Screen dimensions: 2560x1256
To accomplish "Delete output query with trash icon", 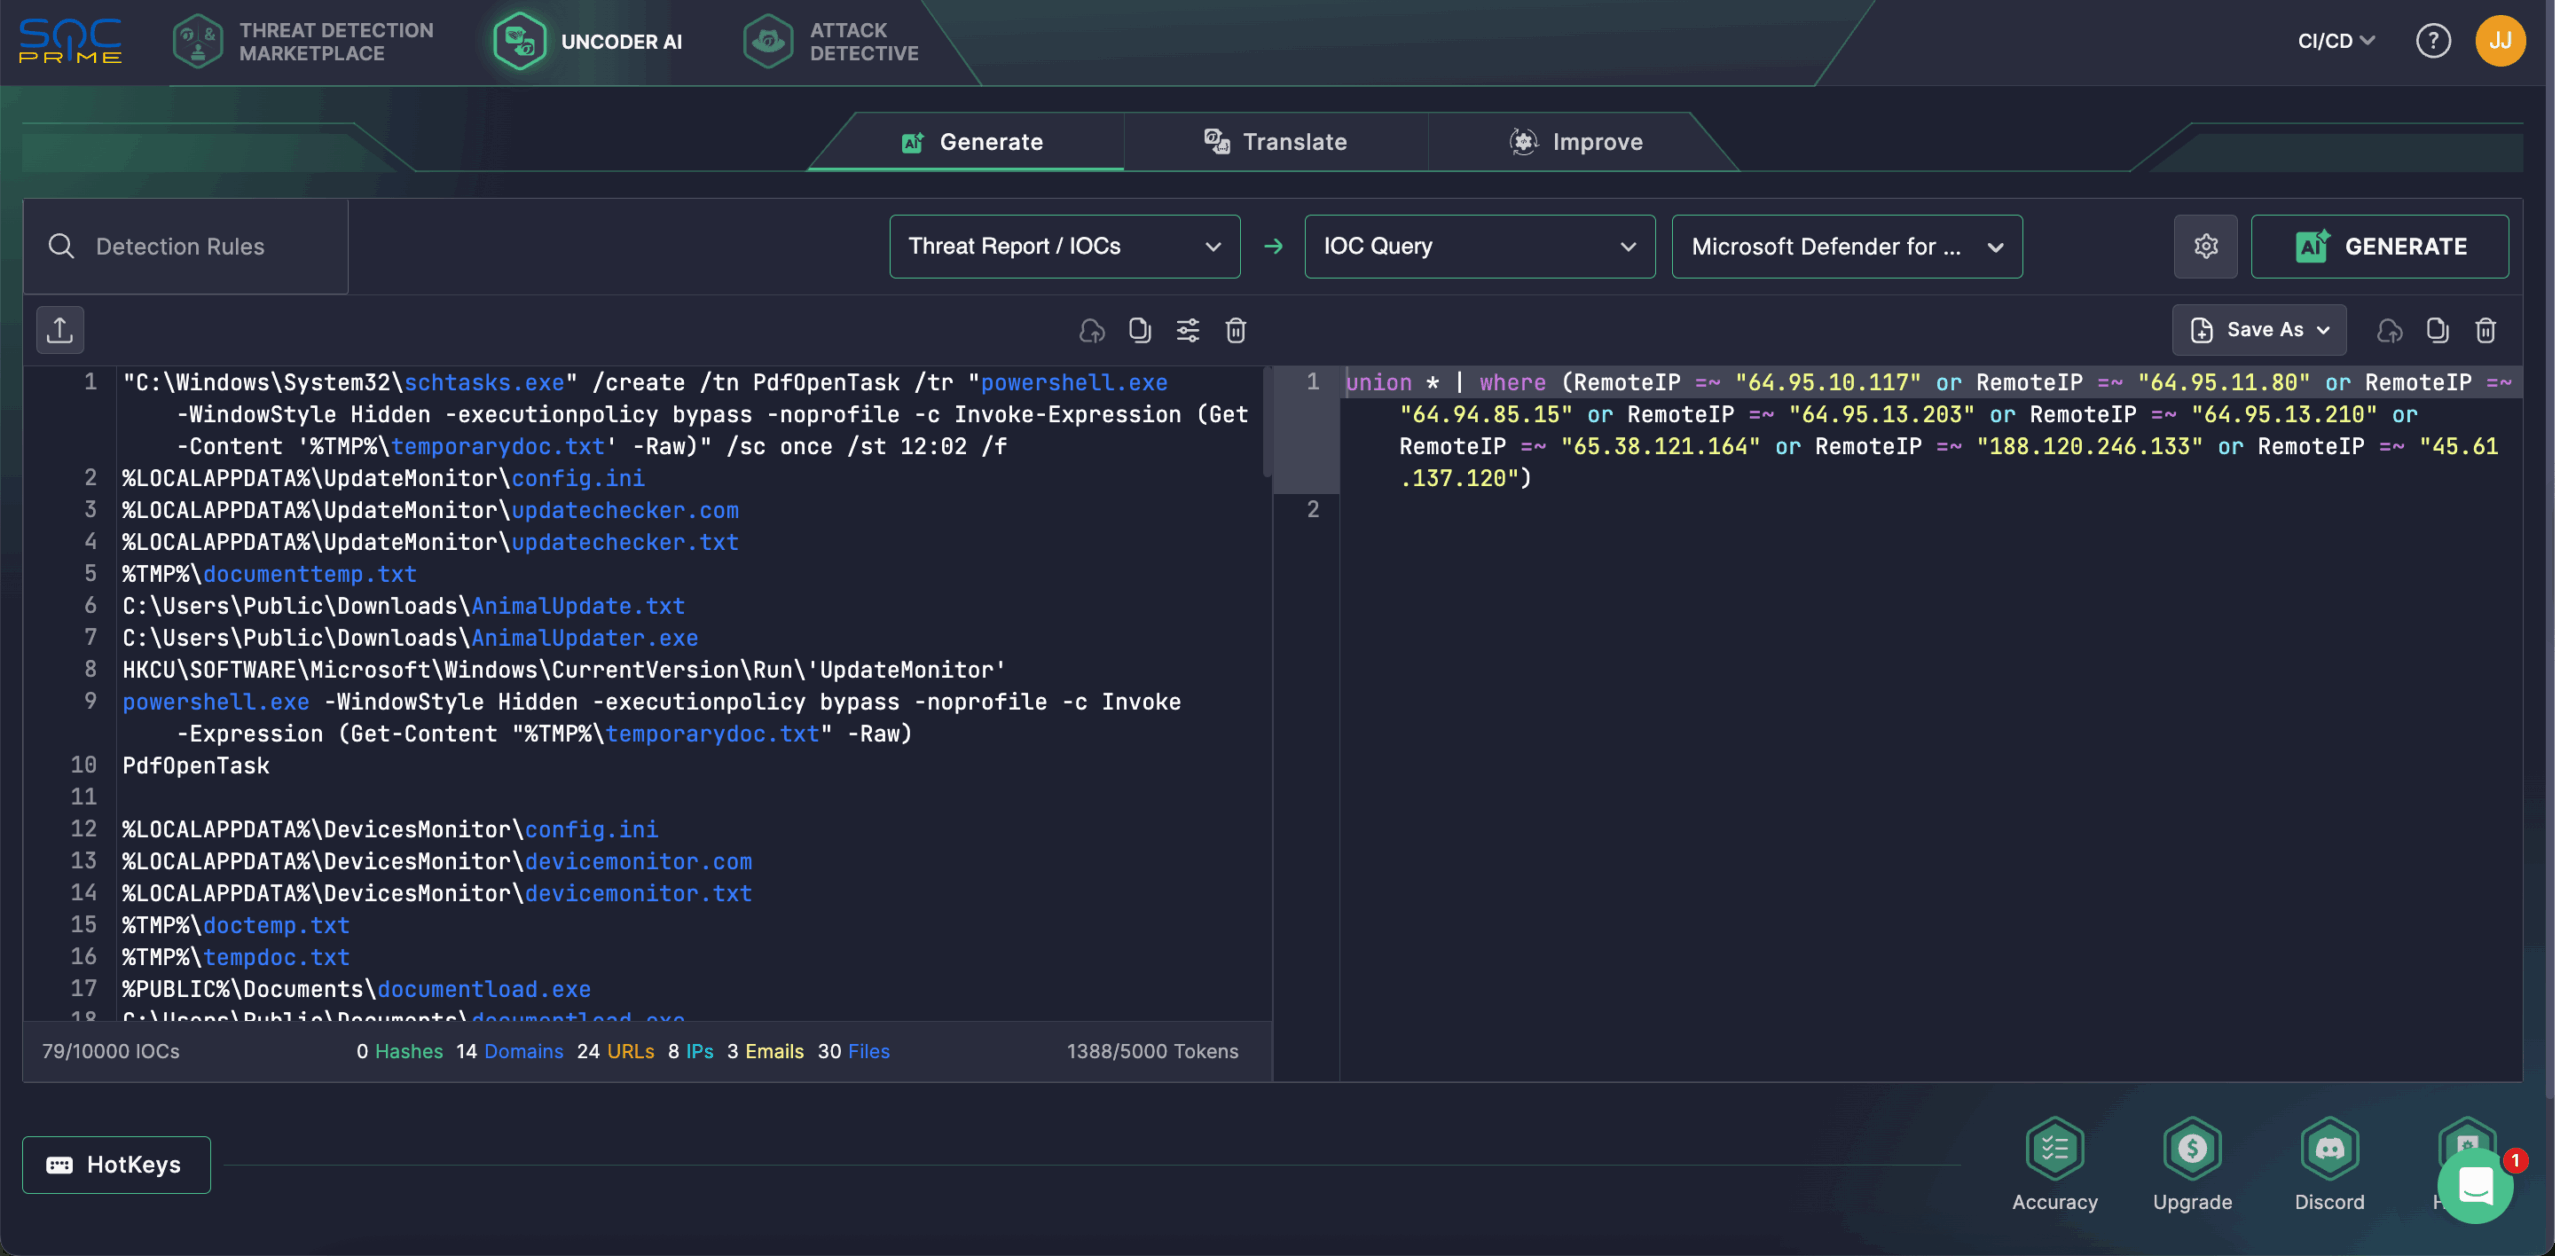I will pyautogui.click(x=2485, y=330).
